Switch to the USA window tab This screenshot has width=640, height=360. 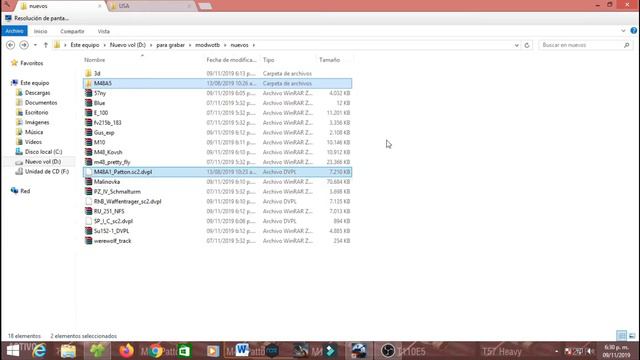(150, 6)
